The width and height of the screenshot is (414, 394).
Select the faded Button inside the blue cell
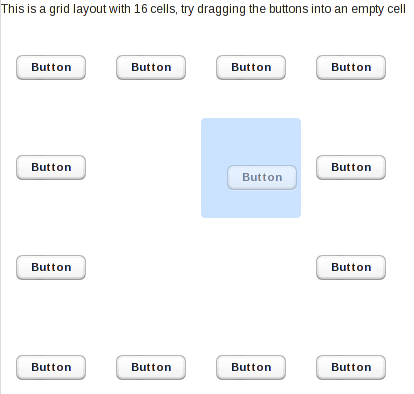[262, 177]
